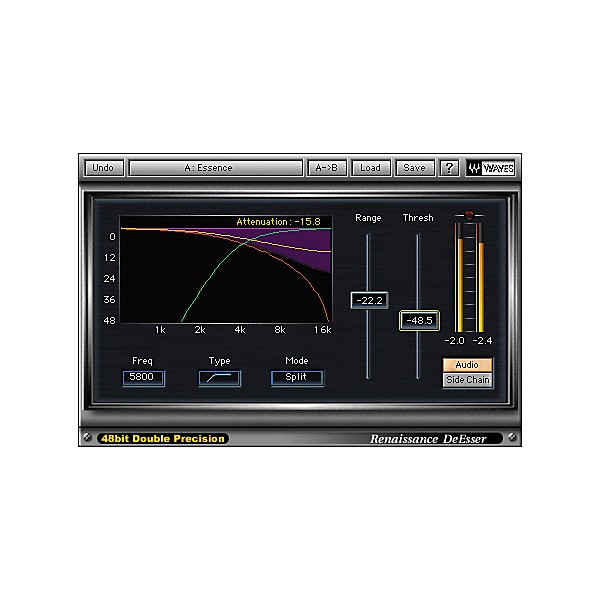Screen dimensions: 600x600
Task: Click the Freq value field 5800
Action: point(143,378)
